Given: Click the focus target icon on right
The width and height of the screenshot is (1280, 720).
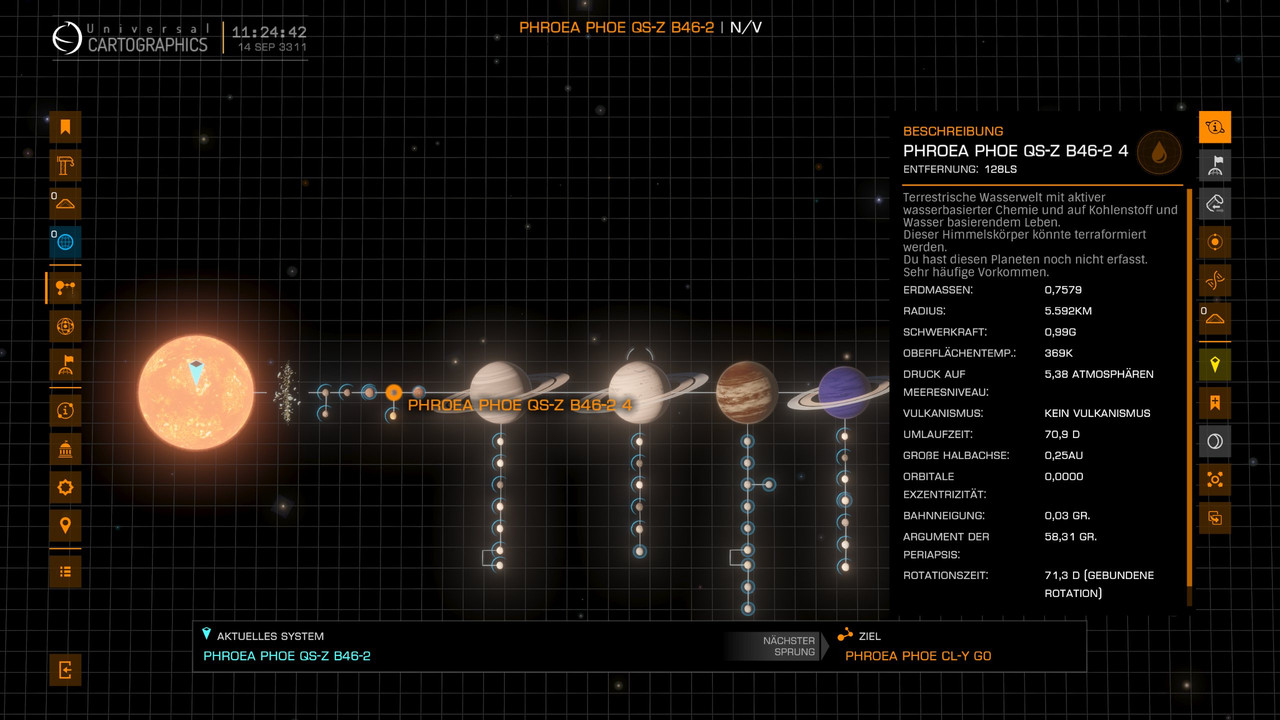Looking at the screenshot, I should coord(1215,480).
